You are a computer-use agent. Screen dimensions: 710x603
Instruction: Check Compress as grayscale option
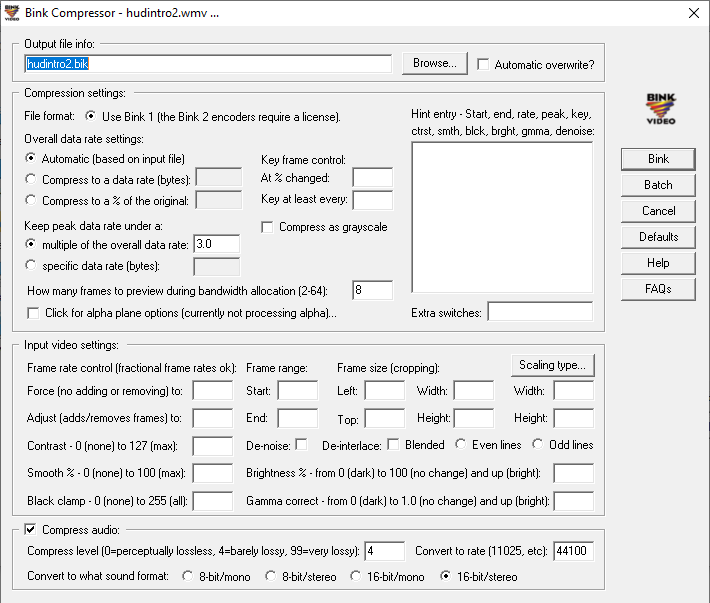pyautogui.click(x=267, y=227)
